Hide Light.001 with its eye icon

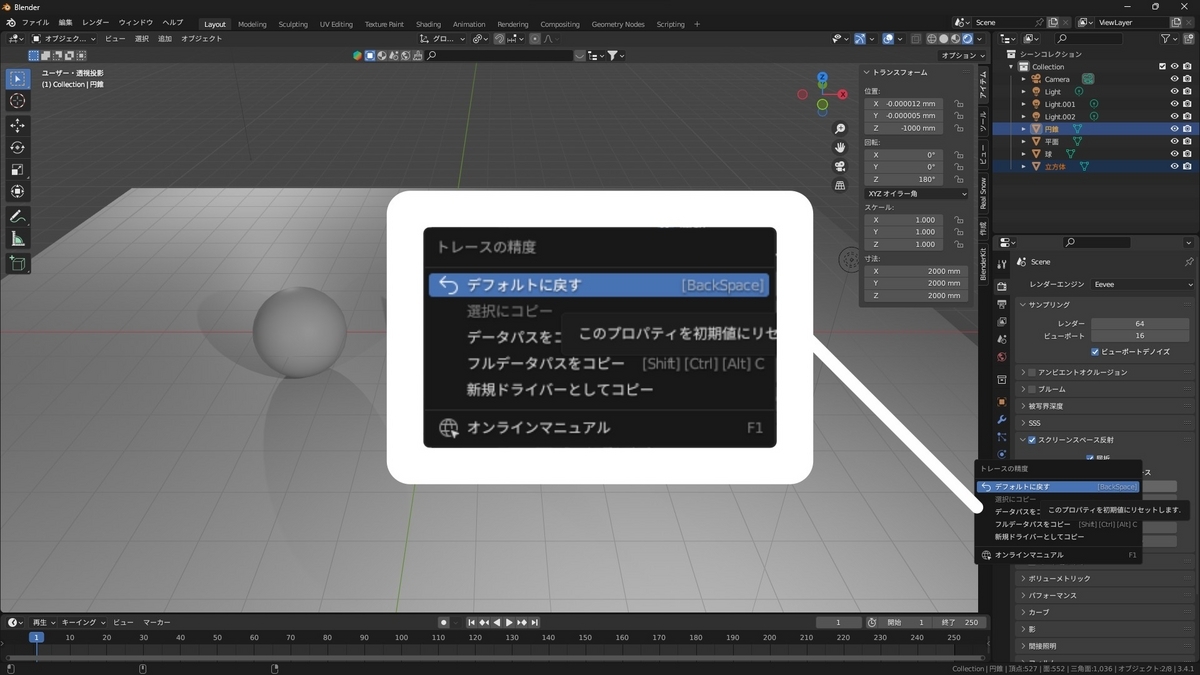point(1174,104)
